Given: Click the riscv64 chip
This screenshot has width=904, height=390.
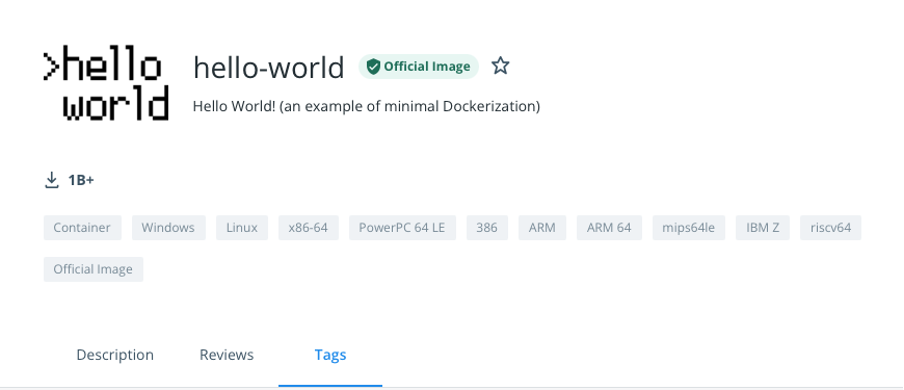Looking at the screenshot, I should [831, 227].
